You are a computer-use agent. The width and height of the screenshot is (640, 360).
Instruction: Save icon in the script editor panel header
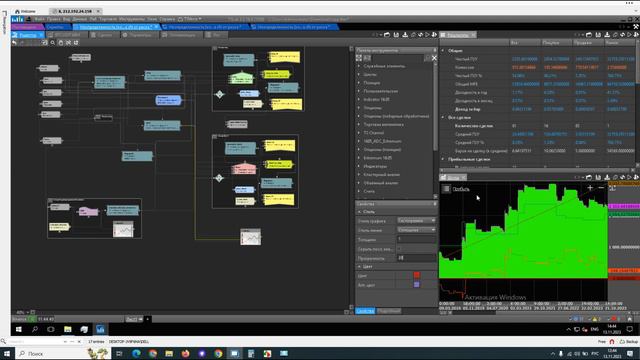[396, 35]
